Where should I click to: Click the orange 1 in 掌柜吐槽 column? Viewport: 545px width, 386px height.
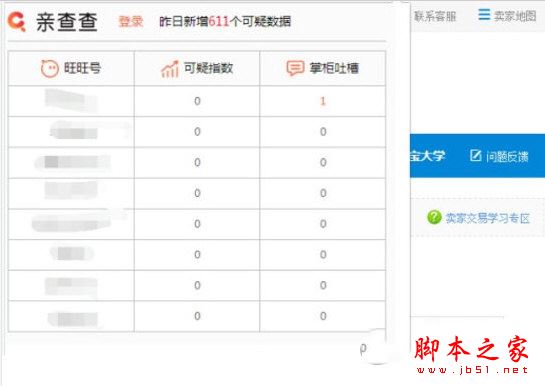point(323,101)
